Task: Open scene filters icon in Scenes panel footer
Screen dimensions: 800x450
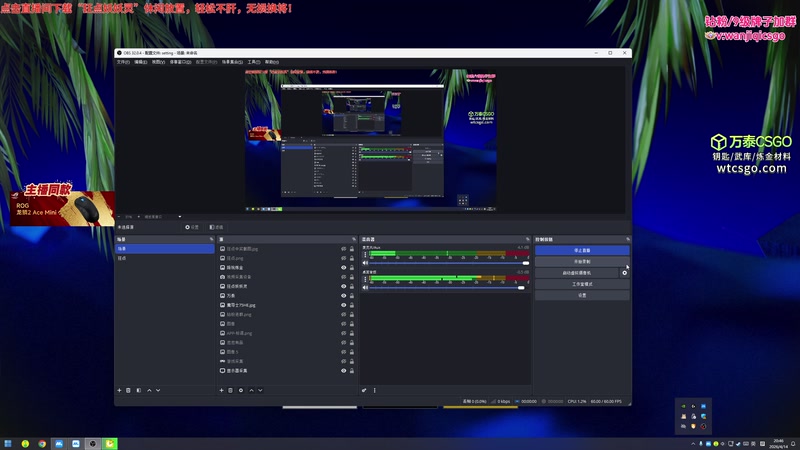Action: point(139,390)
